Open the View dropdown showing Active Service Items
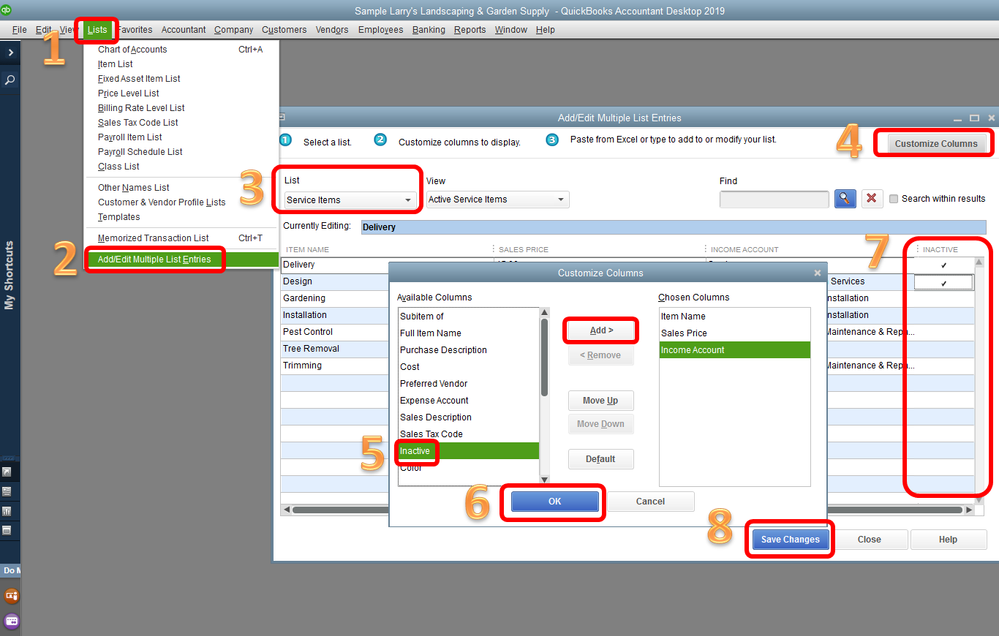 pos(497,199)
